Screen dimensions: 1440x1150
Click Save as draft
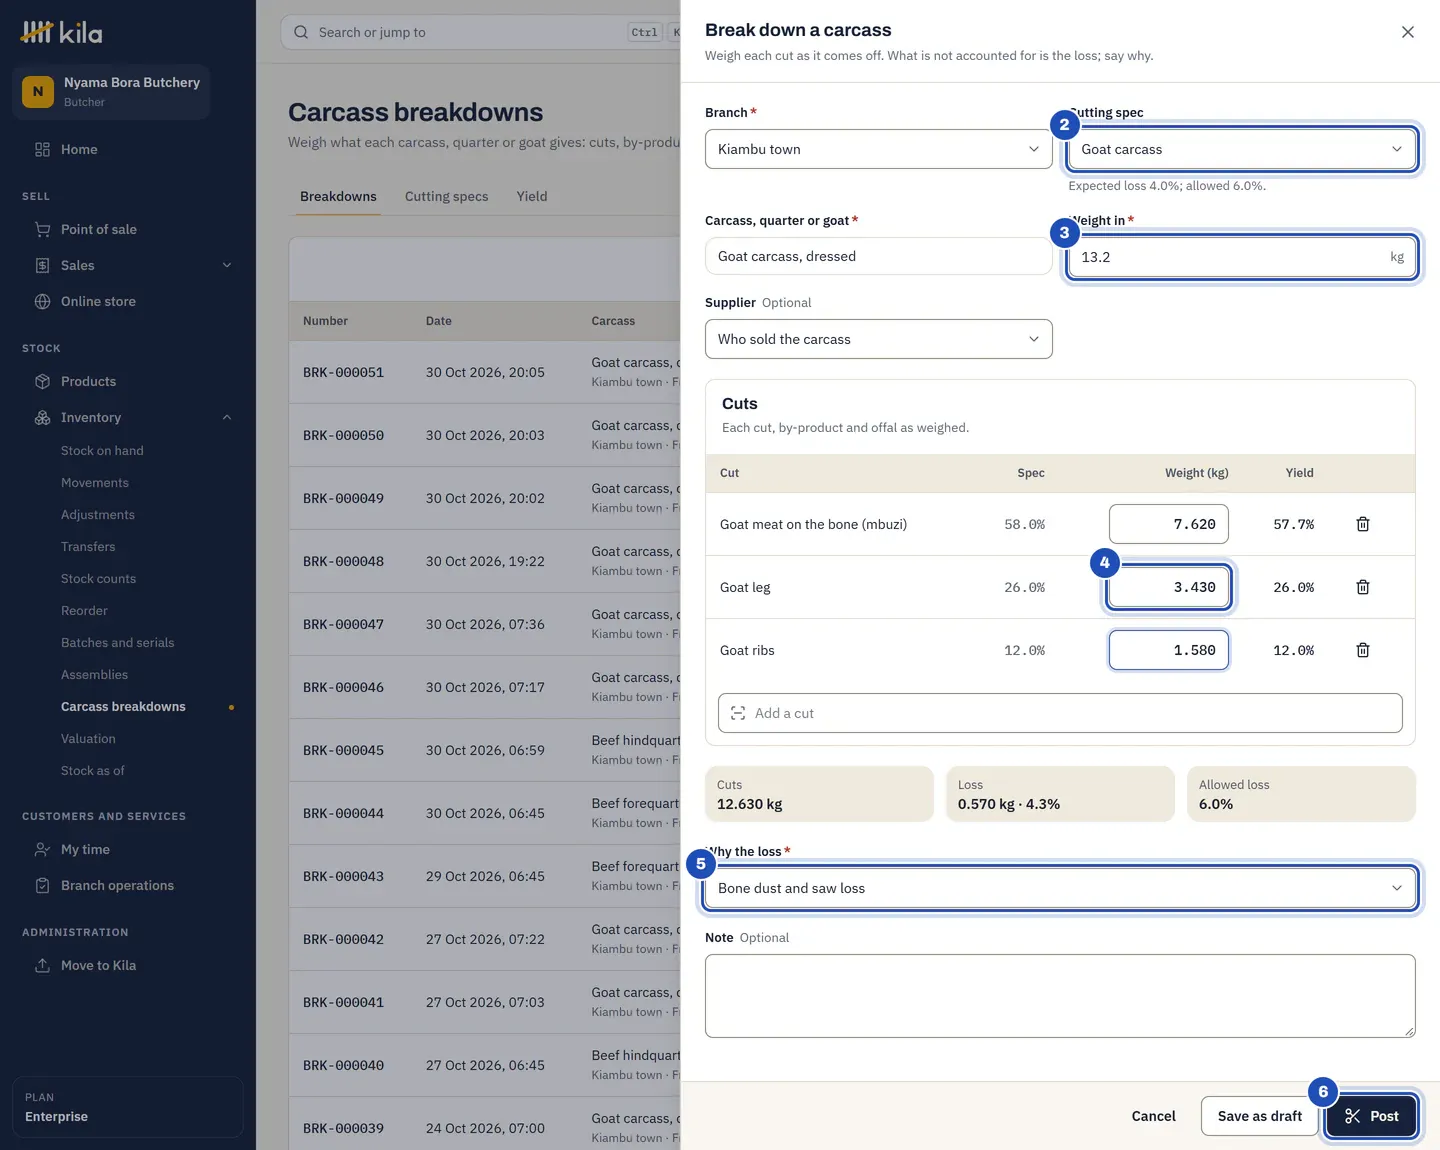(1259, 1116)
